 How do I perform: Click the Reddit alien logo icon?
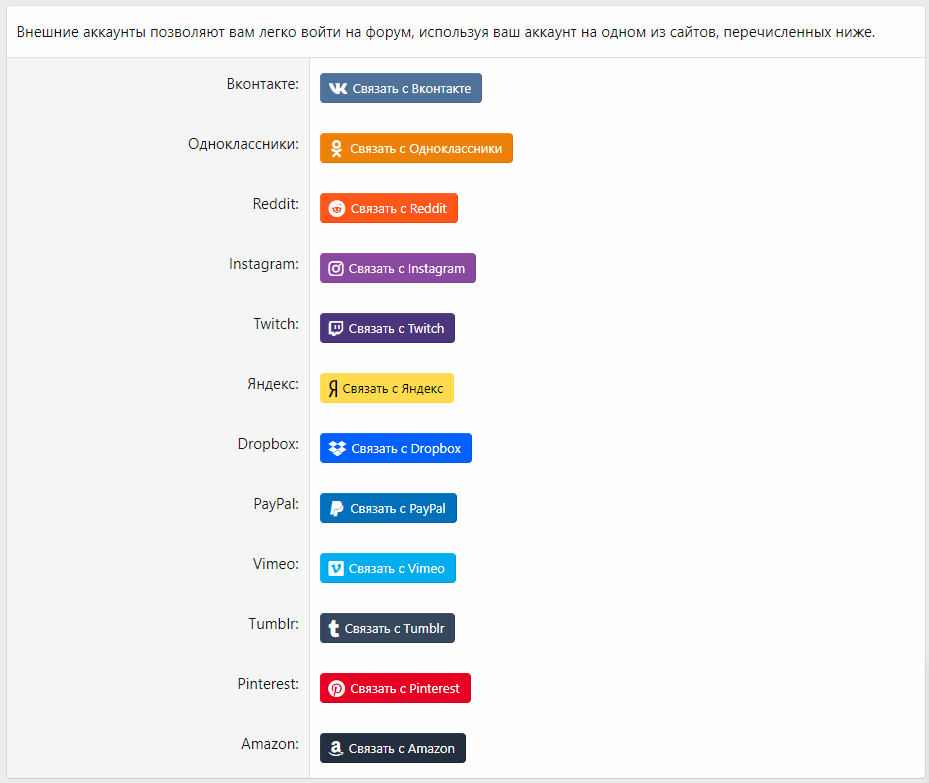337,208
